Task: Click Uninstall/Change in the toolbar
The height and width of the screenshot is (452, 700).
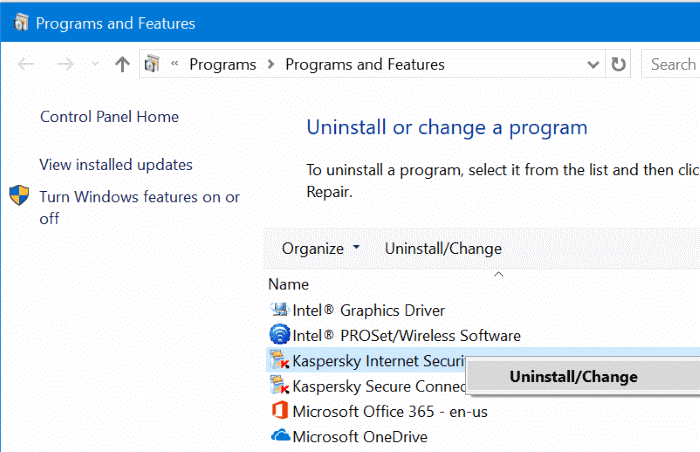Action: click(443, 249)
